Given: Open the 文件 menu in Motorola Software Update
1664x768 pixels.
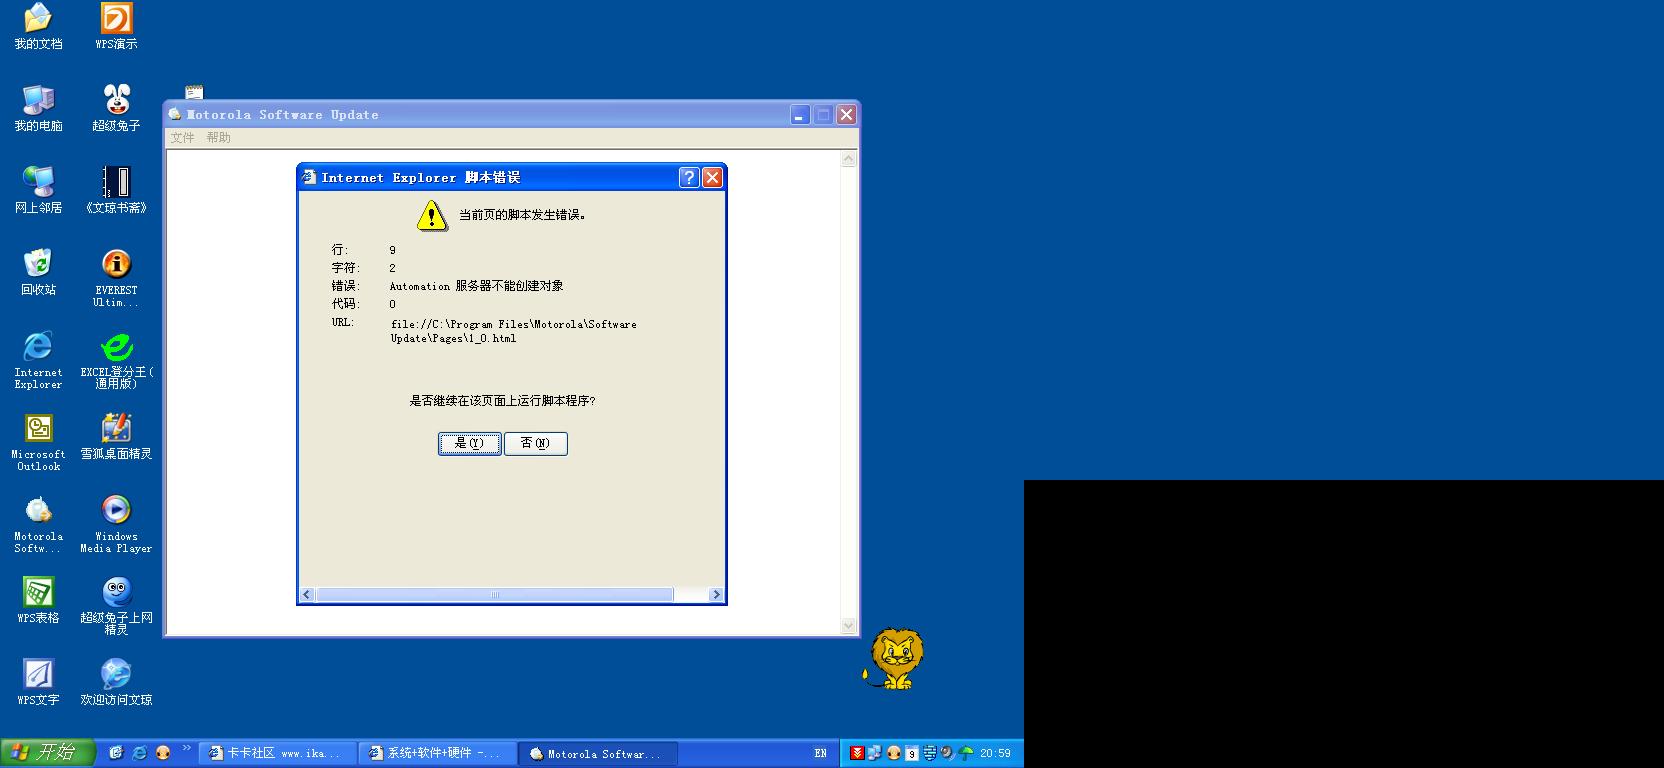Looking at the screenshot, I should (183, 138).
